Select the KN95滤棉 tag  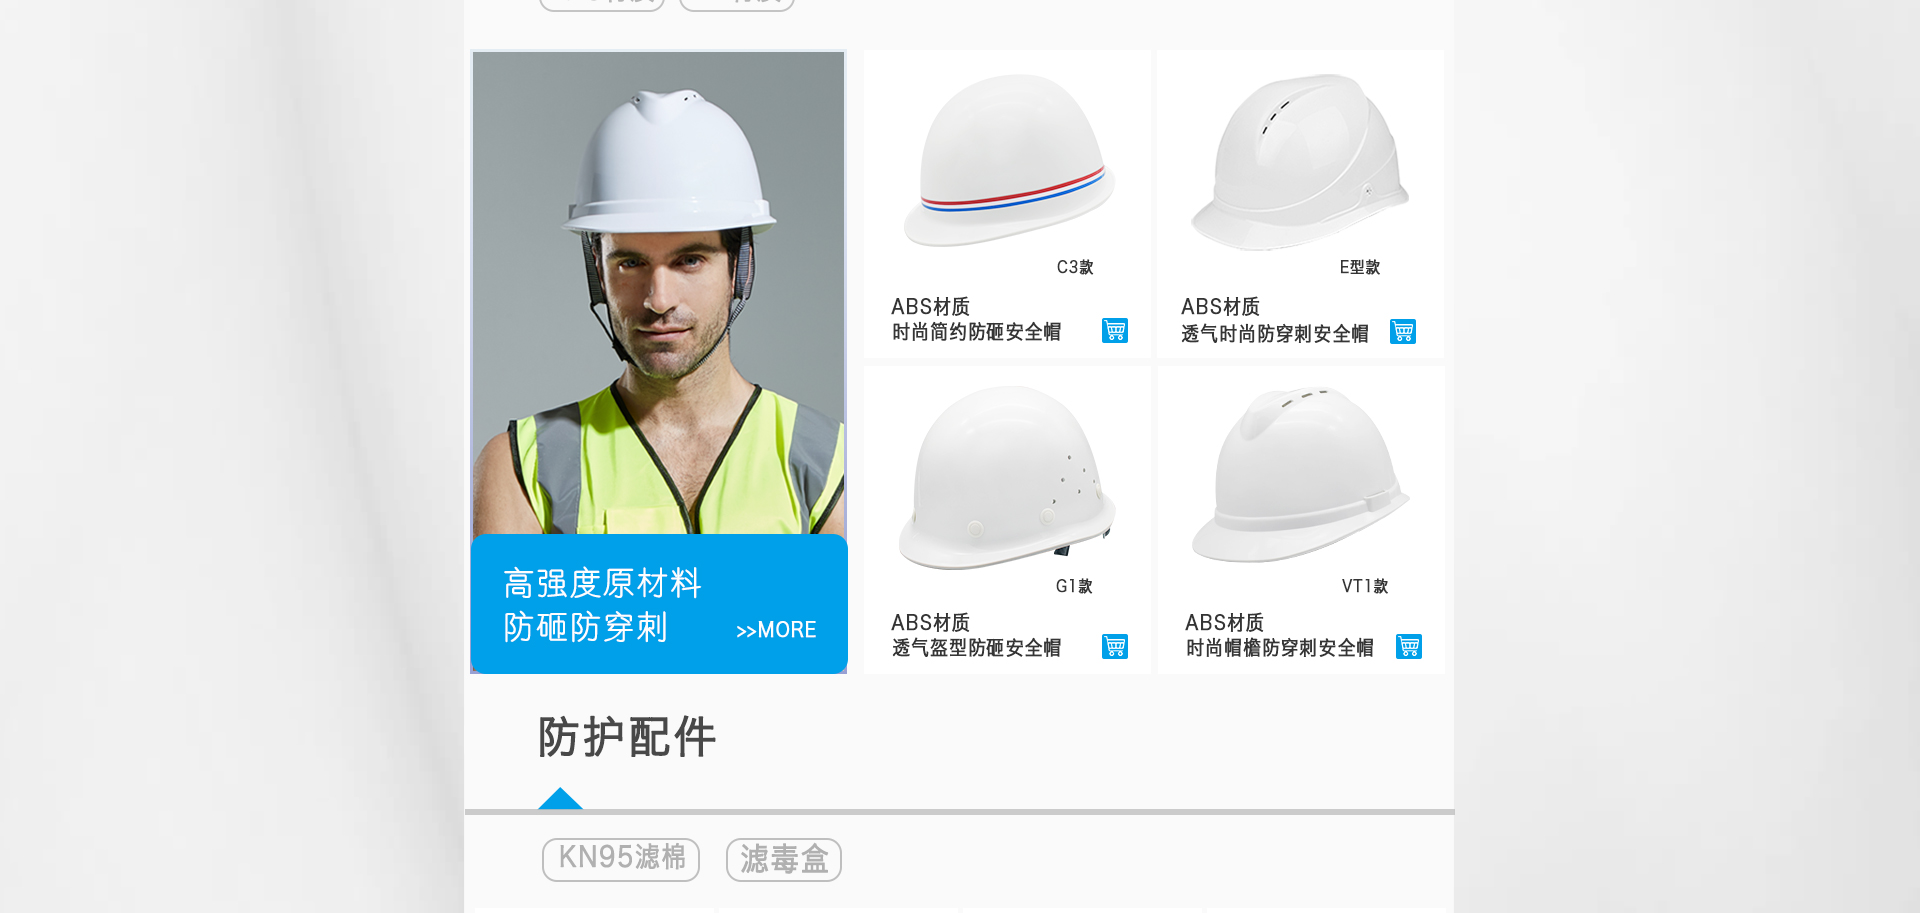coord(621,859)
